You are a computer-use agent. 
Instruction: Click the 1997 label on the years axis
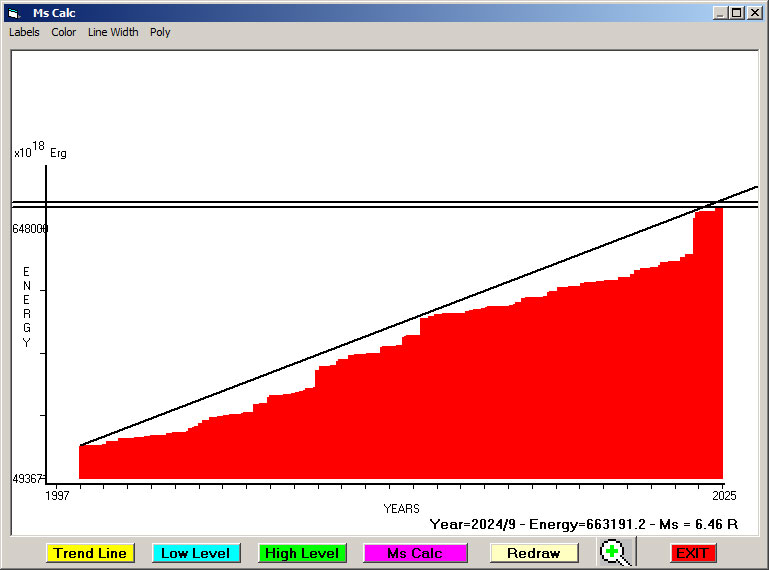click(58, 495)
